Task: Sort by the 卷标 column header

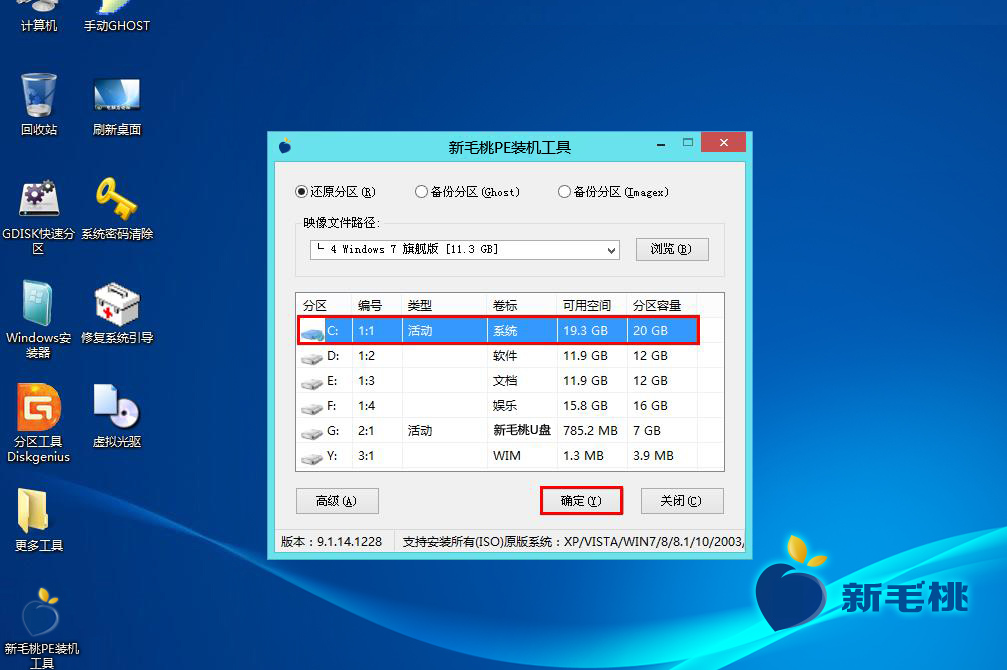Action: pyautogui.click(x=522, y=305)
